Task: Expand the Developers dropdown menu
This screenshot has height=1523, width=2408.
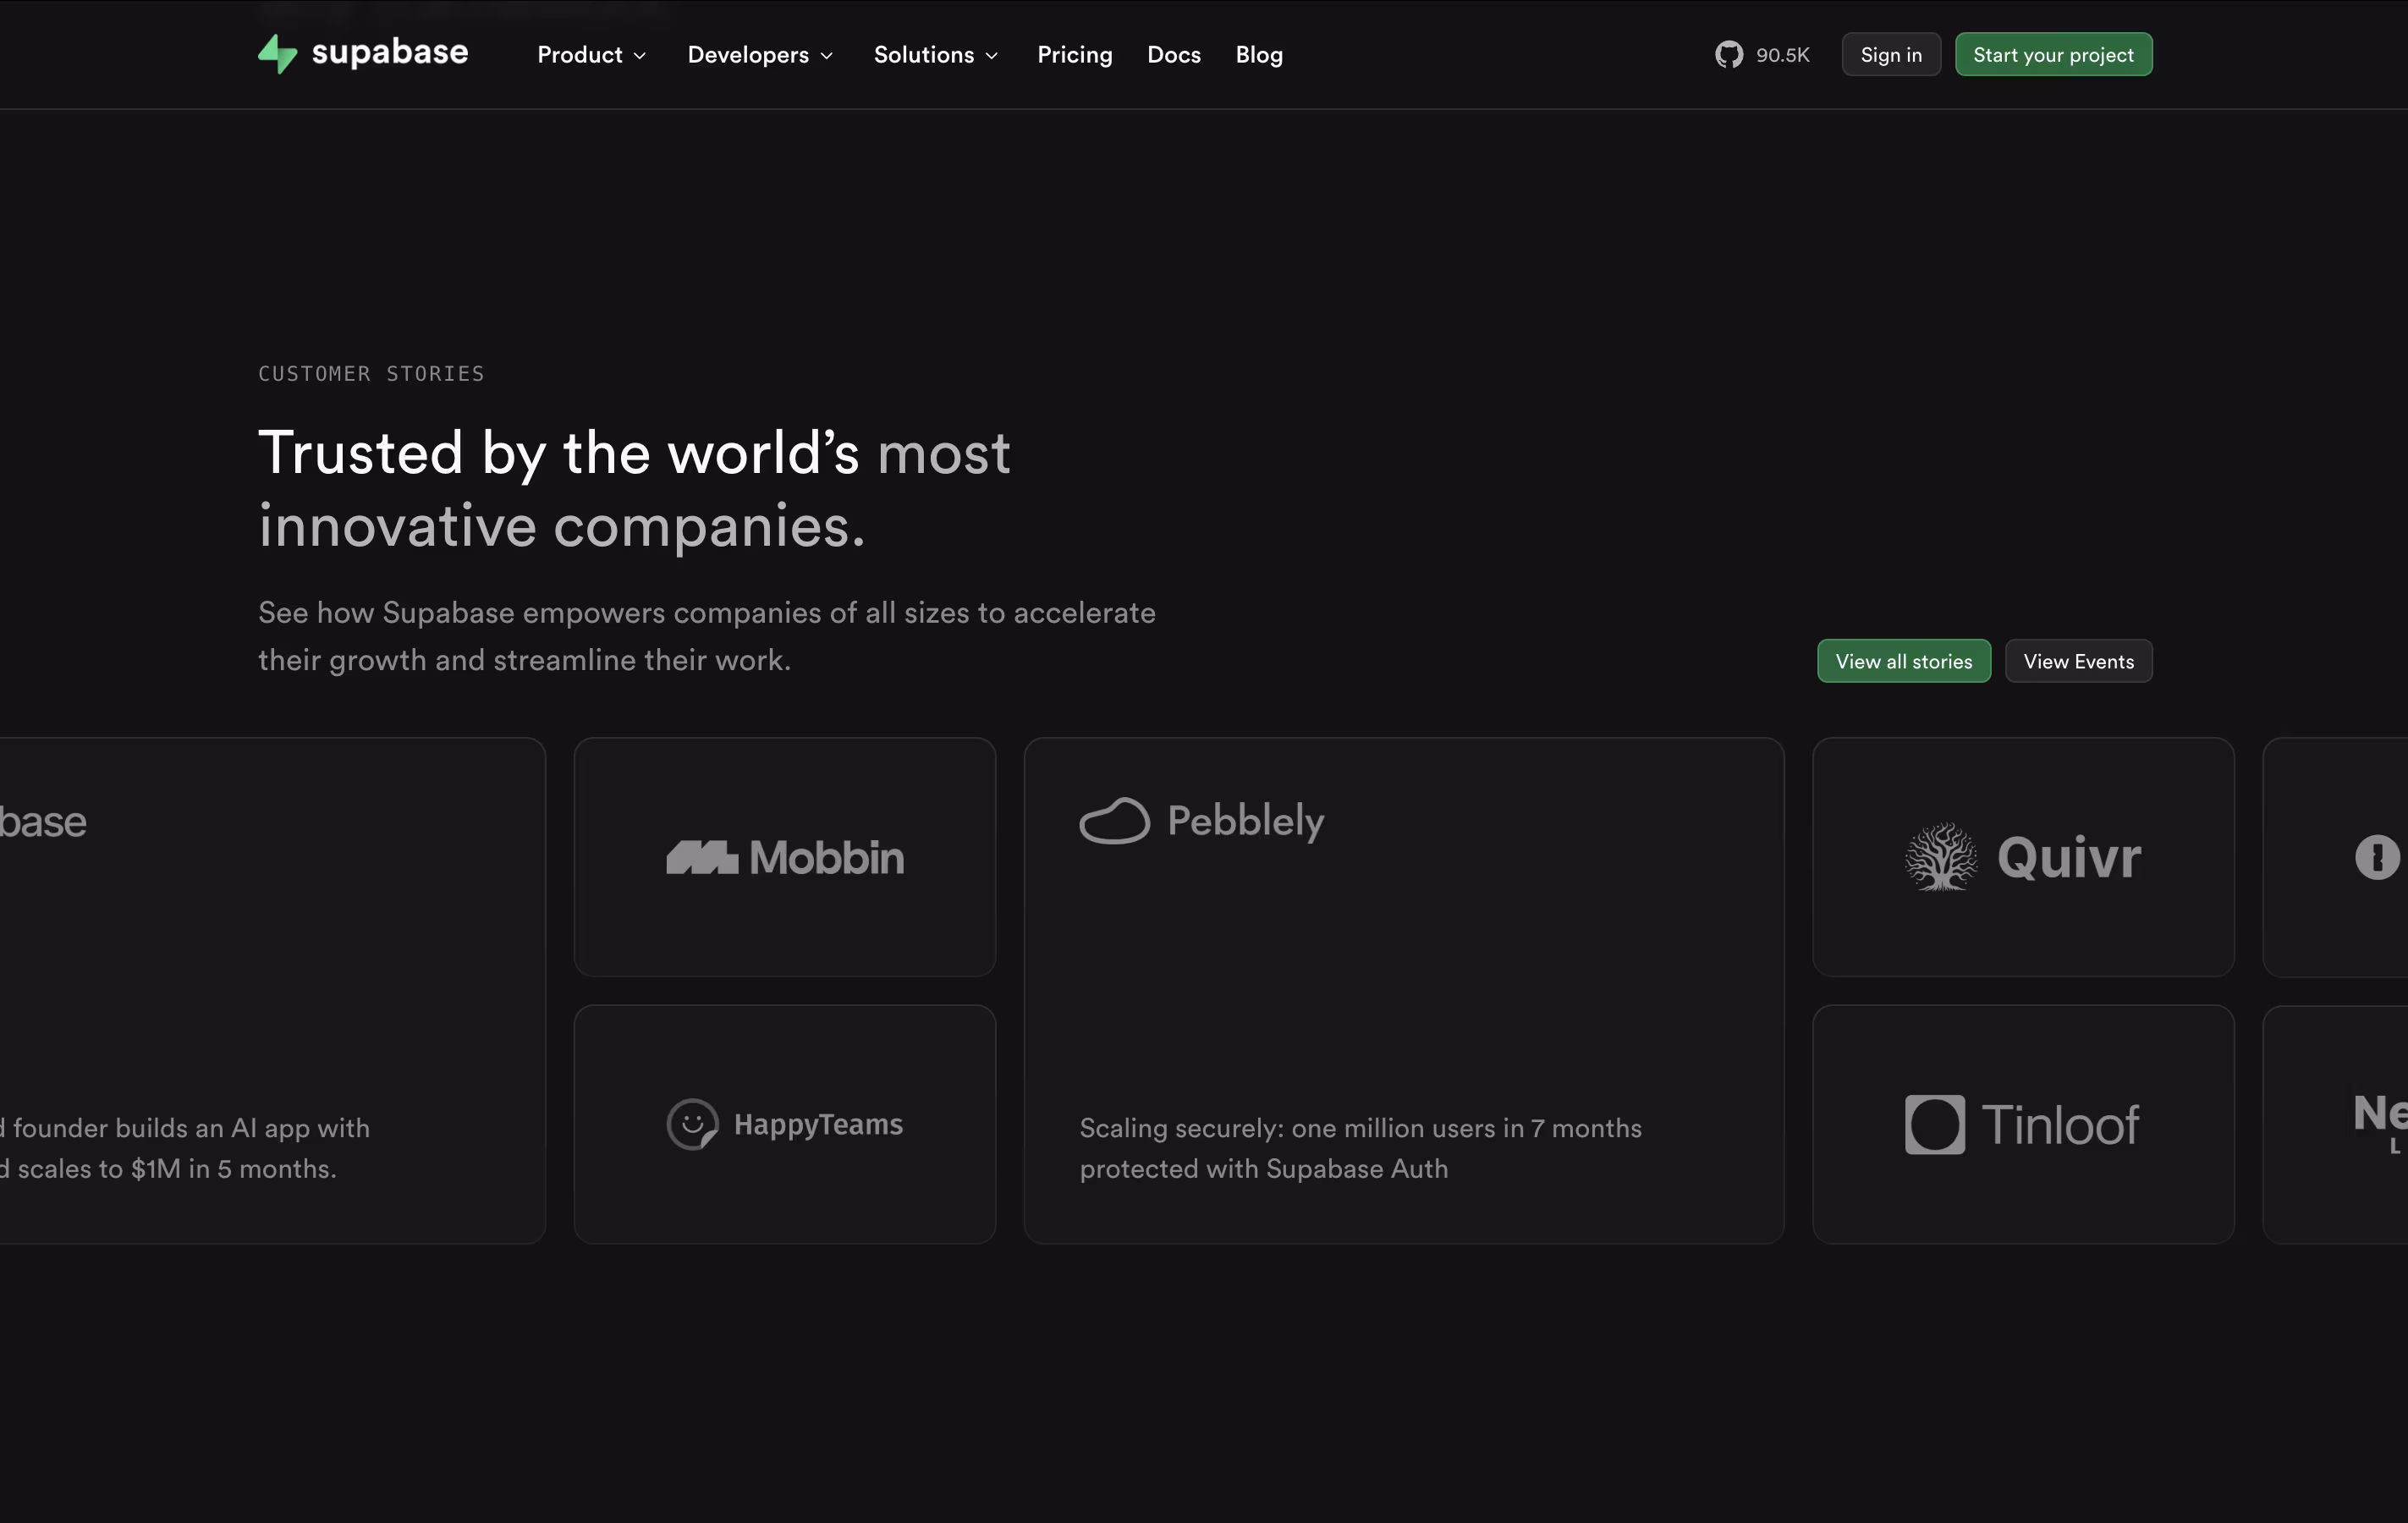Action: point(759,55)
